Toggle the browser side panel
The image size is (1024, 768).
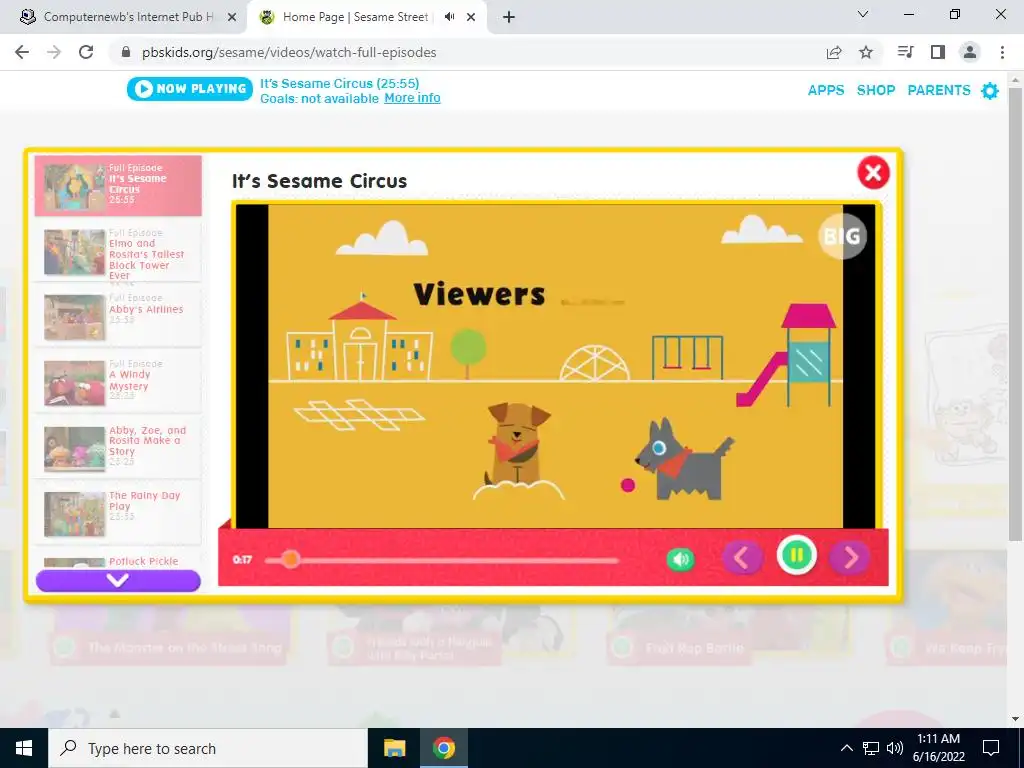click(x=938, y=52)
